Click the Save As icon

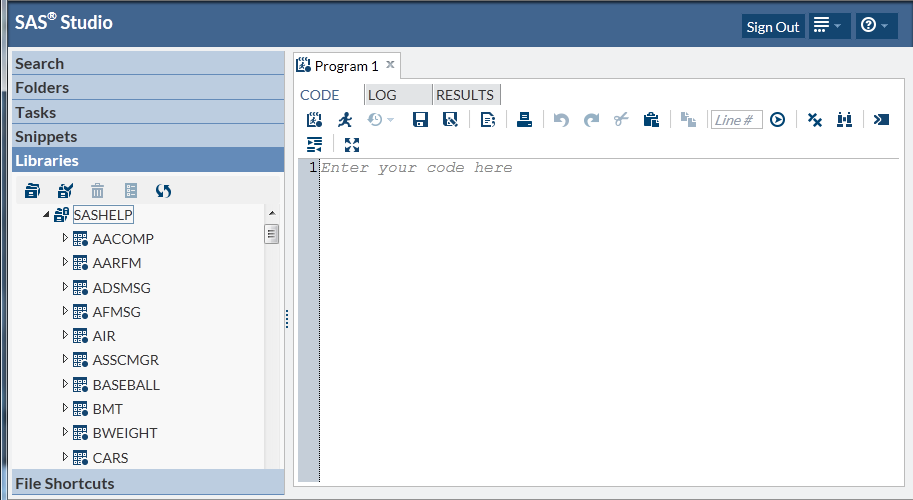click(x=450, y=120)
